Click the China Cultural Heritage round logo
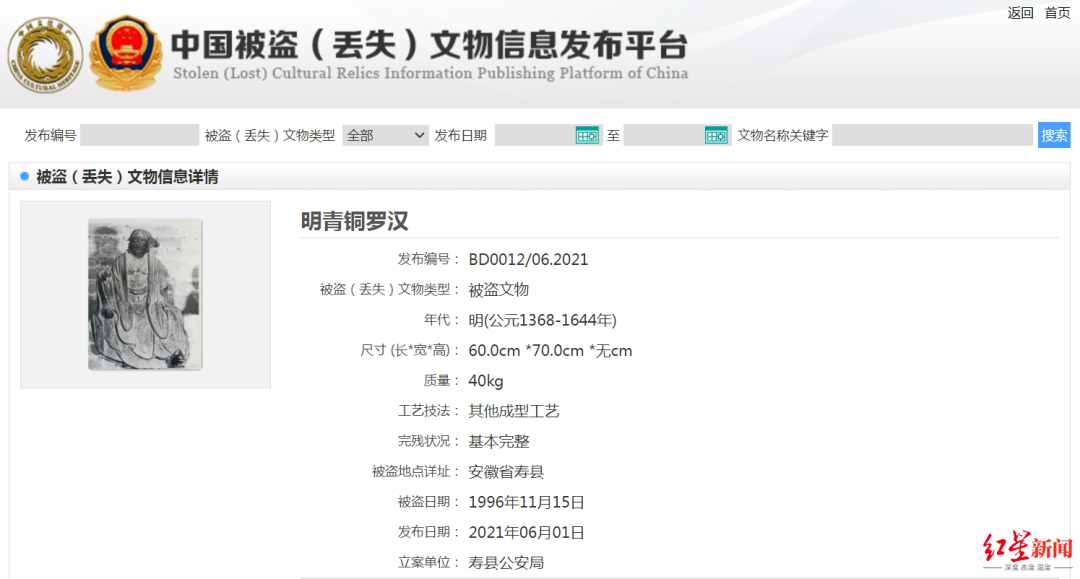This screenshot has width=1080, height=579. (x=46, y=54)
